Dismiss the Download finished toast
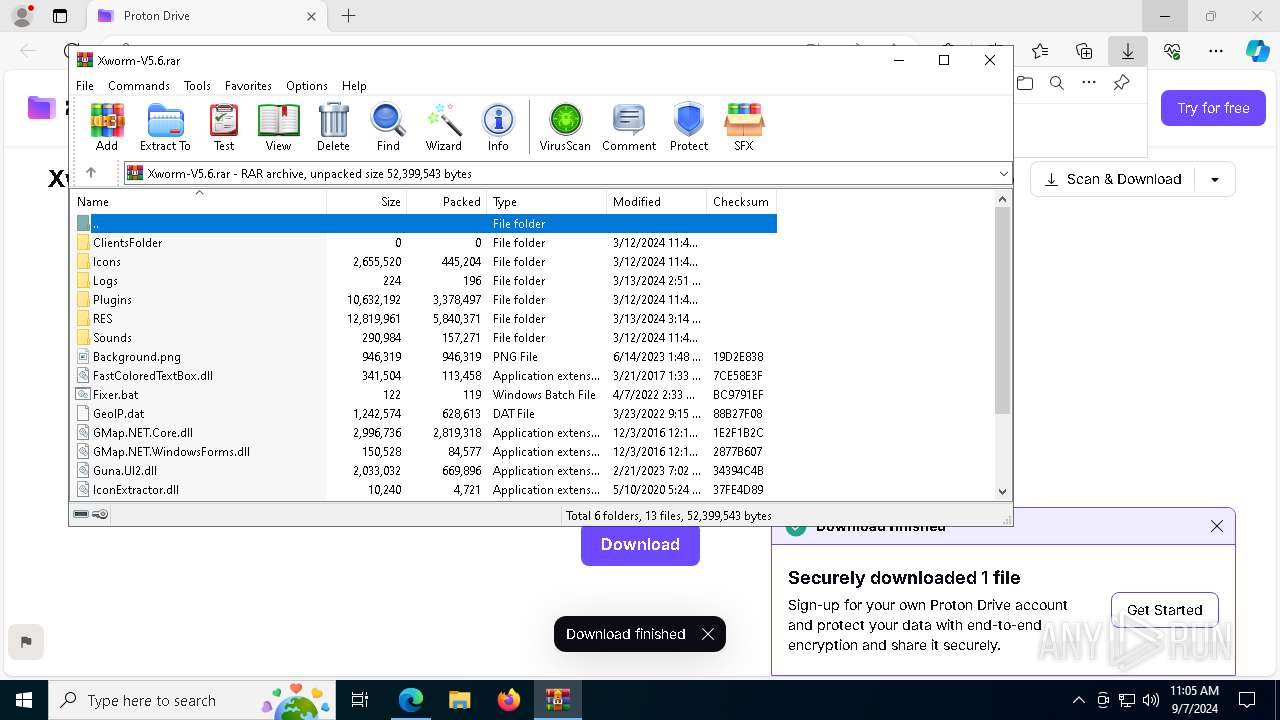The height and width of the screenshot is (720, 1280). click(708, 634)
